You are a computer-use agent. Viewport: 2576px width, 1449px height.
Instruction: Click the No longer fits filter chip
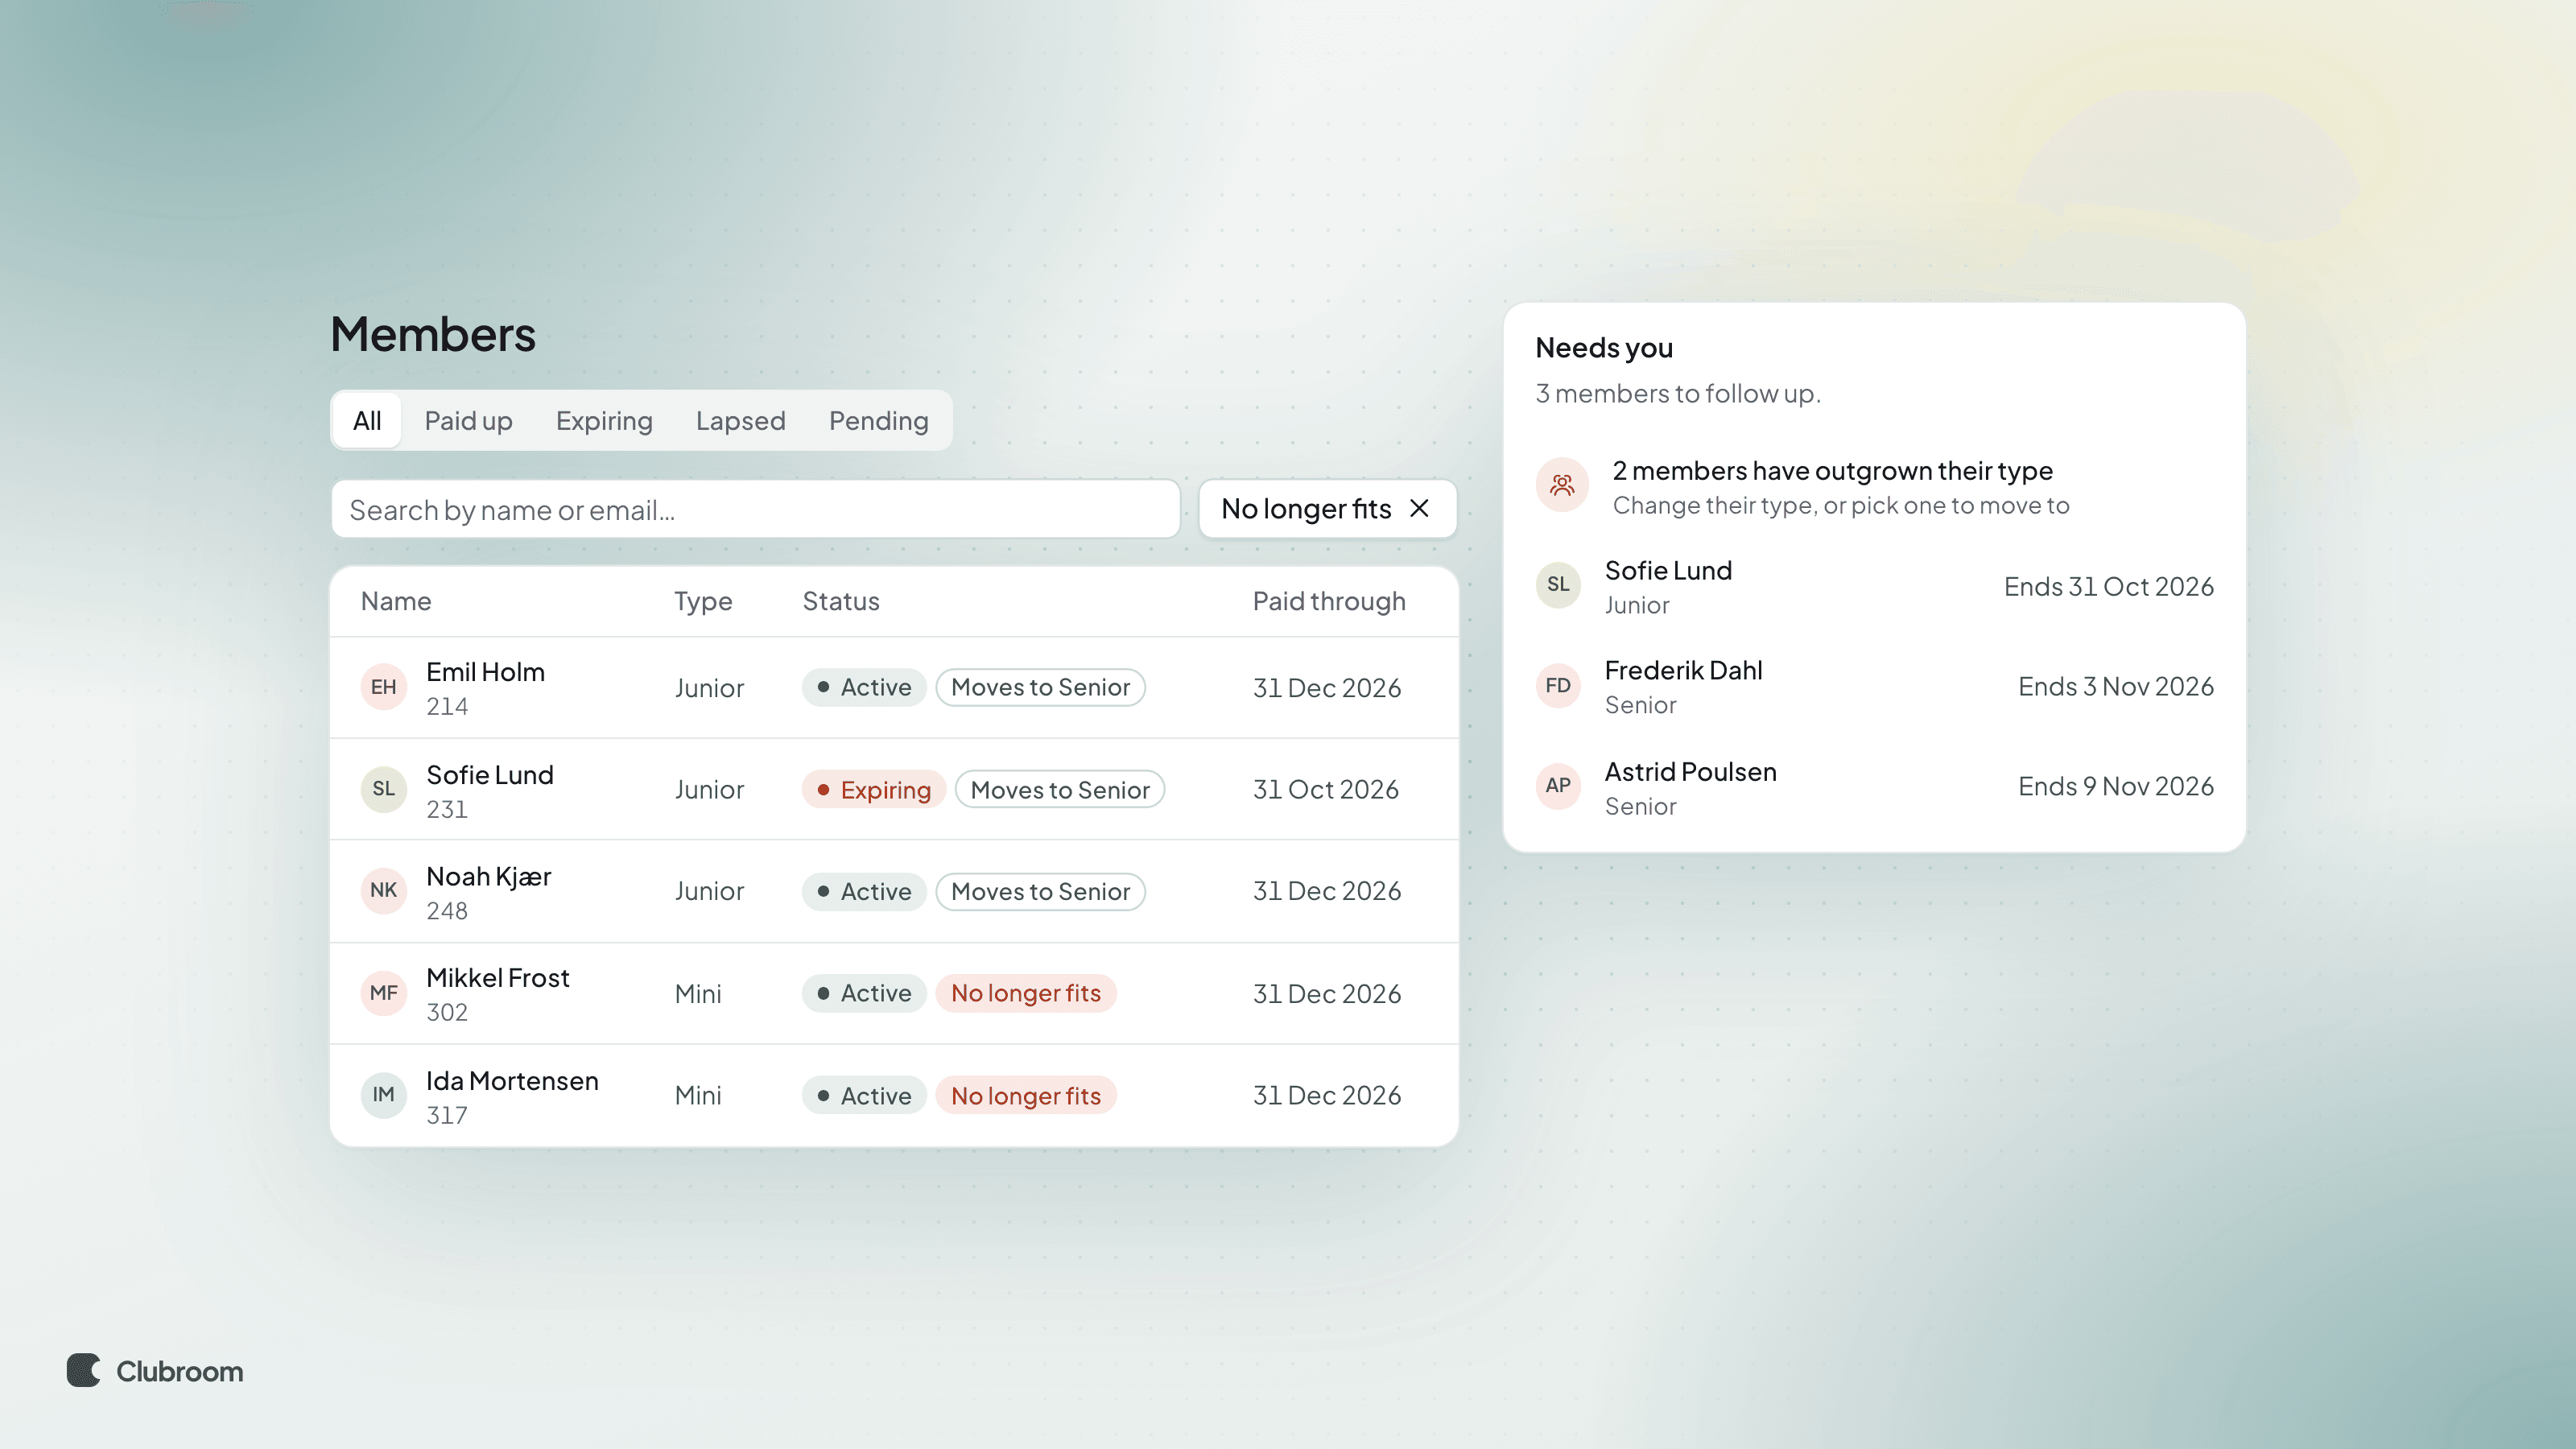coord(1327,509)
